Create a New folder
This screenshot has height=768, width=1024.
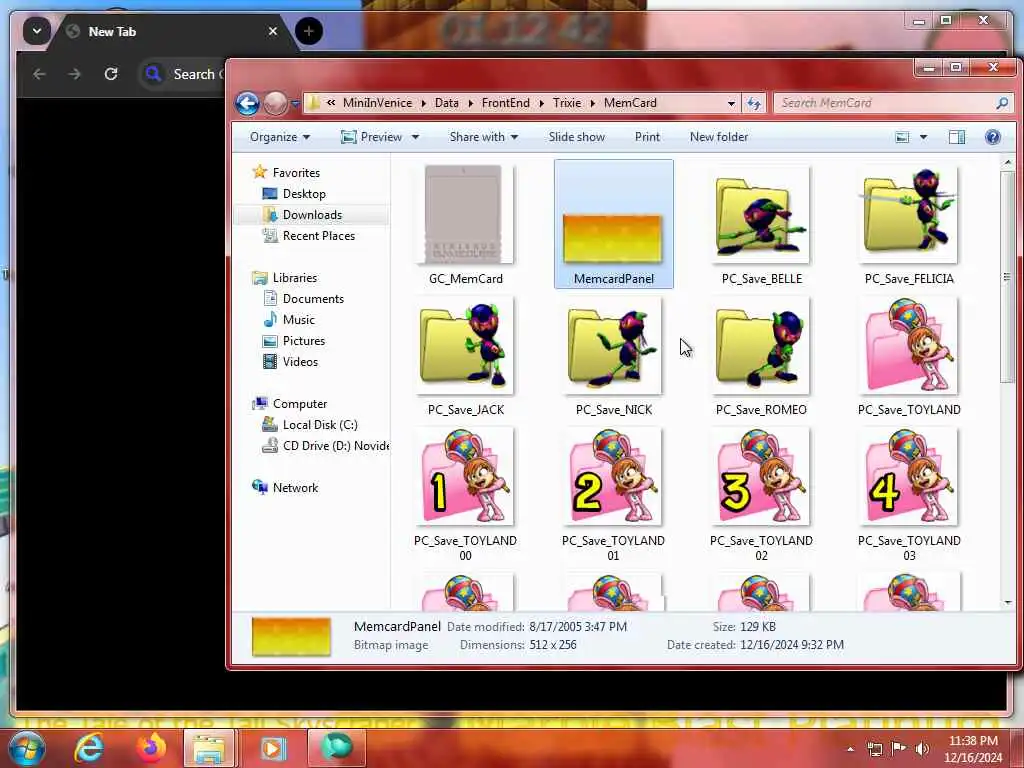pos(719,137)
